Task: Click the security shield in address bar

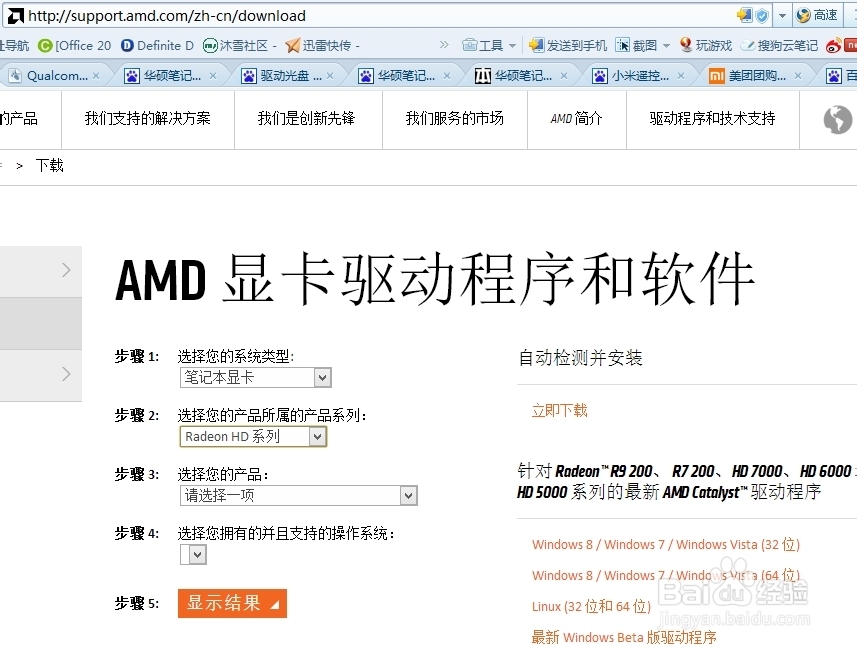Action: (x=761, y=14)
